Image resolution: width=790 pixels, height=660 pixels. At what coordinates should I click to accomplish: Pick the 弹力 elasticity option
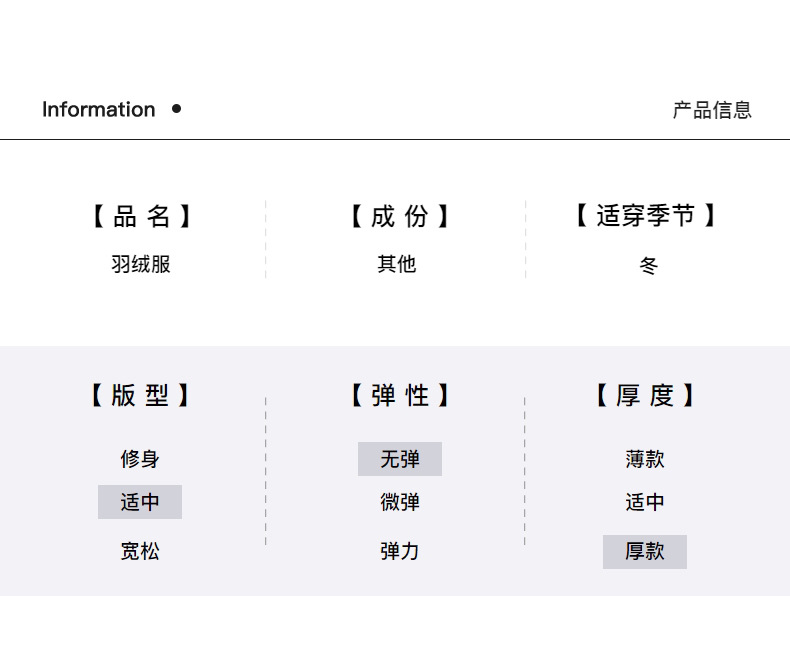tap(400, 551)
